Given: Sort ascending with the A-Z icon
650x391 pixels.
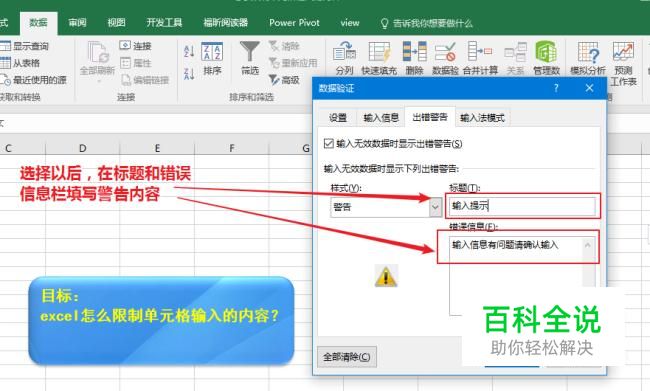Looking at the screenshot, I should tap(189, 51).
